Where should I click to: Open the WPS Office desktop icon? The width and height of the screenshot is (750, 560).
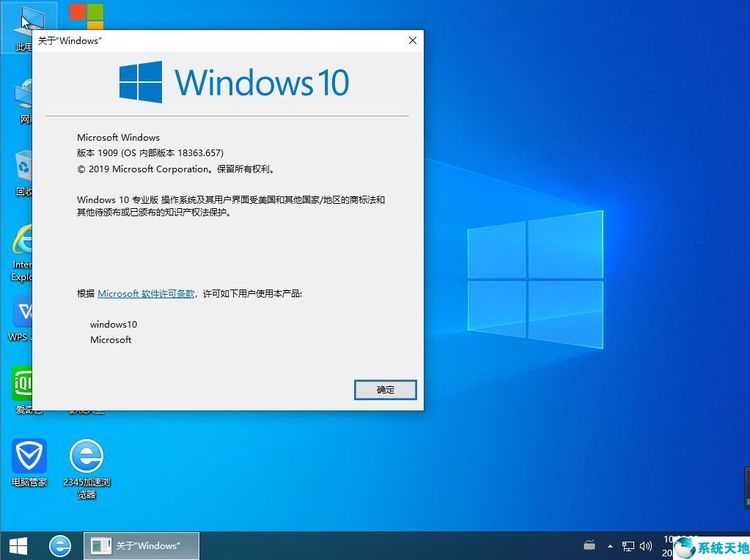pos(22,314)
